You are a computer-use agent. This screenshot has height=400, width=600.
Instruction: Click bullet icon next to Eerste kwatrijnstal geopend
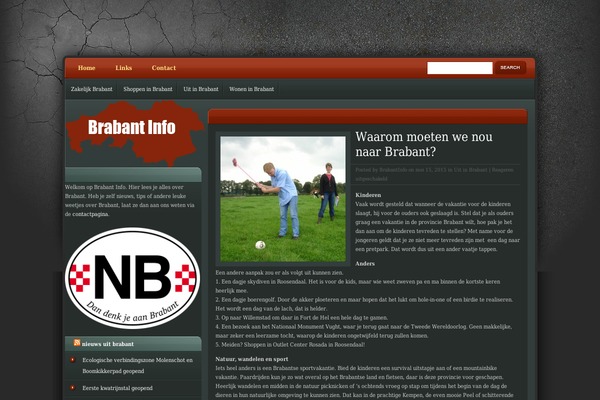72,388
